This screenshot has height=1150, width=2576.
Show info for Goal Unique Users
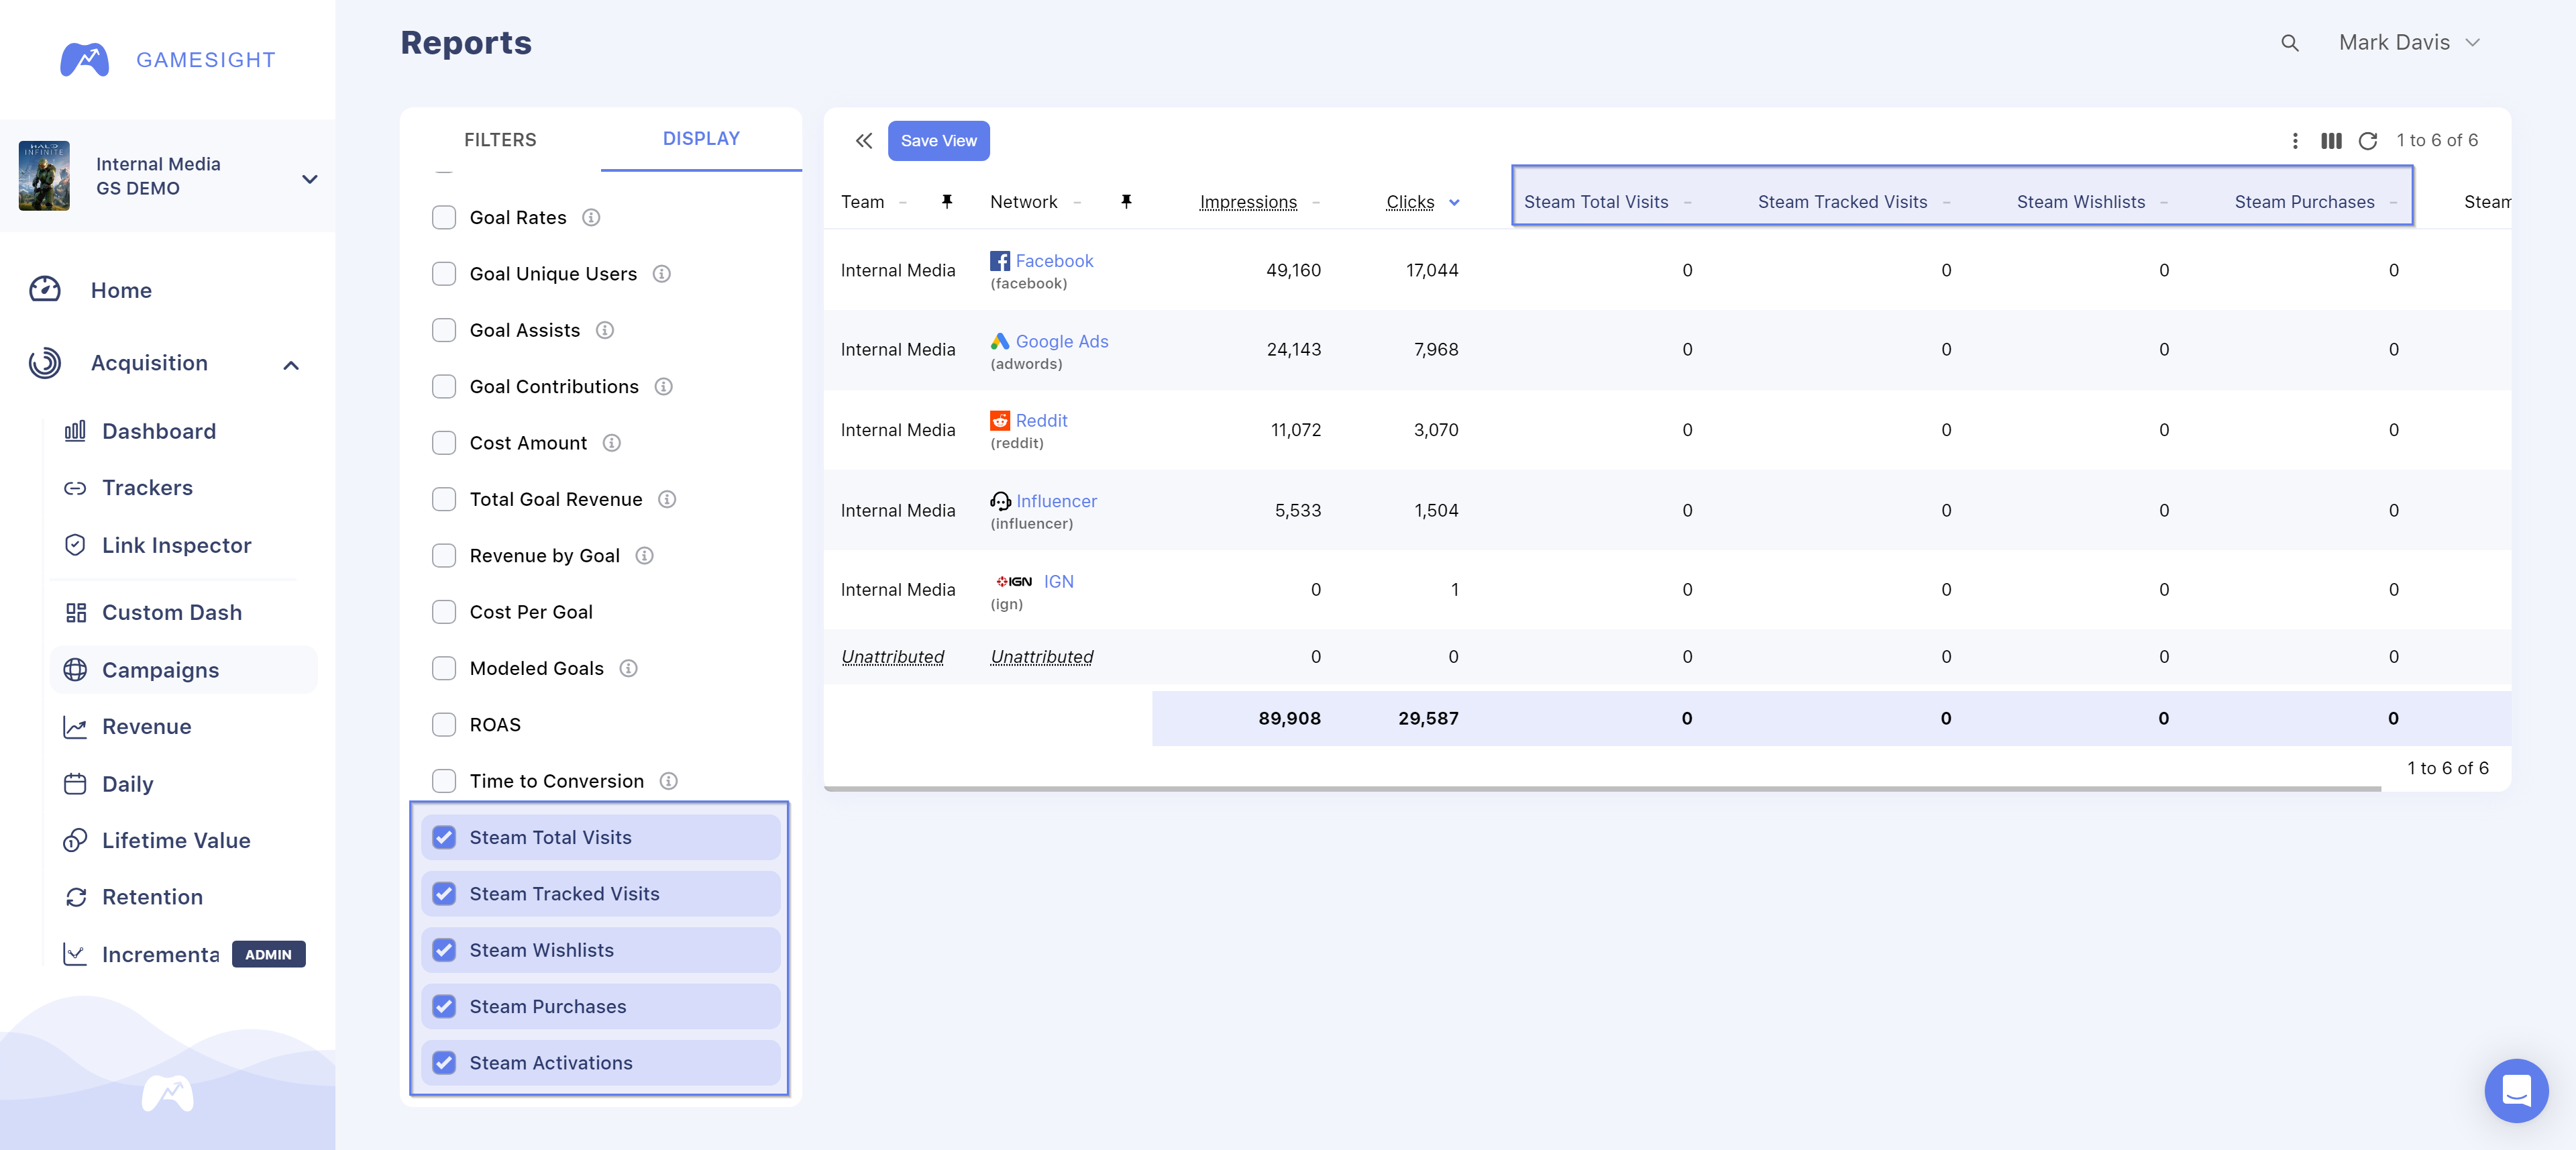point(662,274)
